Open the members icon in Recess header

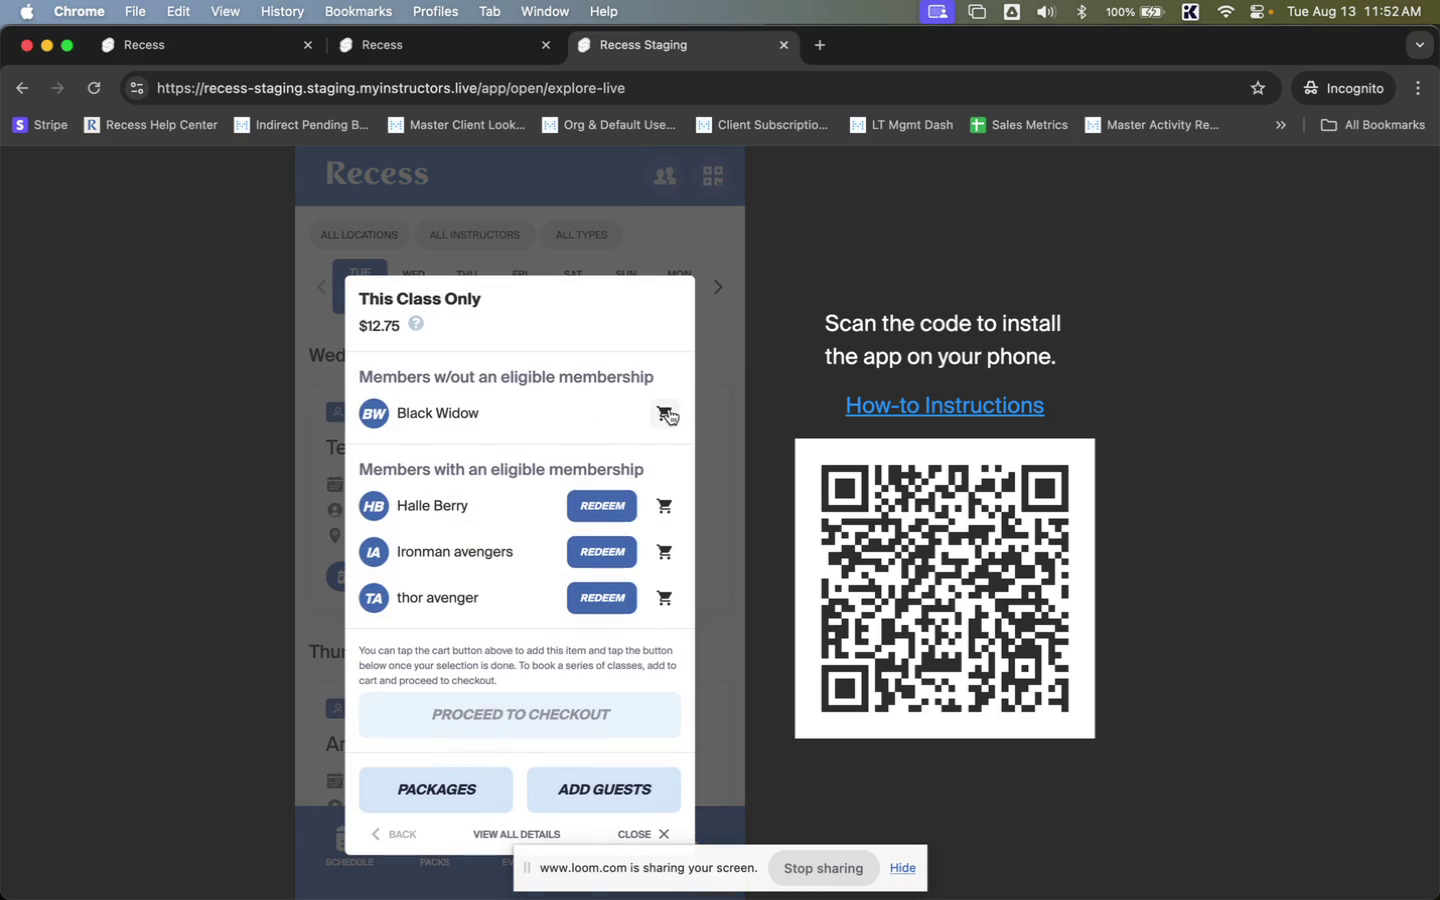click(665, 176)
